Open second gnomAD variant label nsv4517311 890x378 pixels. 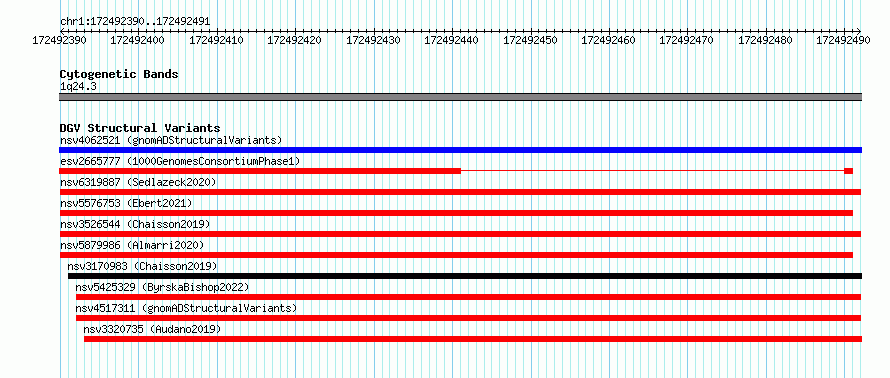pyautogui.click(x=186, y=308)
